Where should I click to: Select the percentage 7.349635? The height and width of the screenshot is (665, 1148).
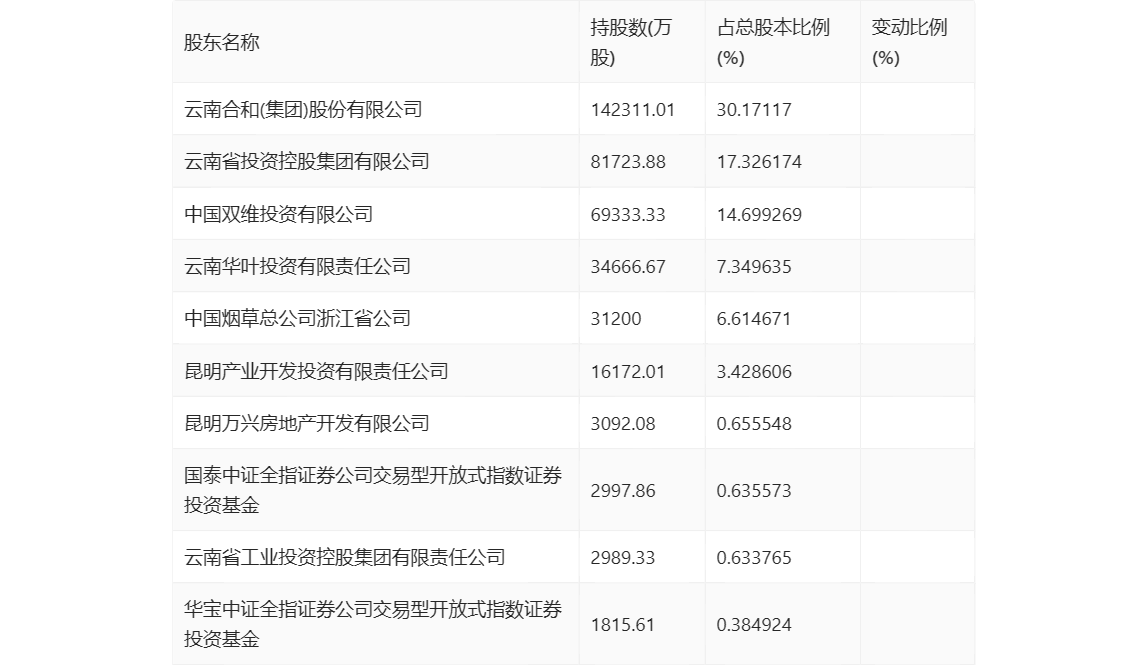click(754, 267)
